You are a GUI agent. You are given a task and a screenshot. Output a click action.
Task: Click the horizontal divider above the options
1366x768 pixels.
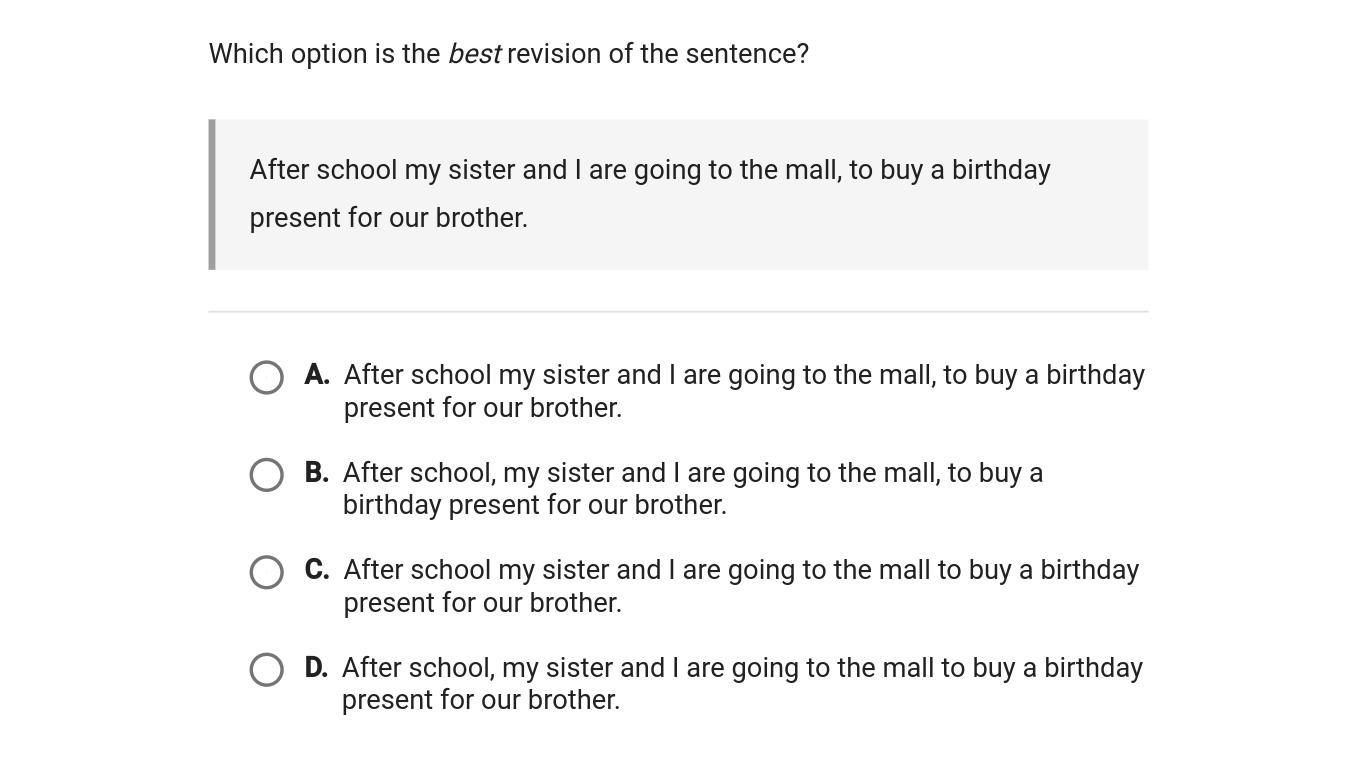(678, 312)
